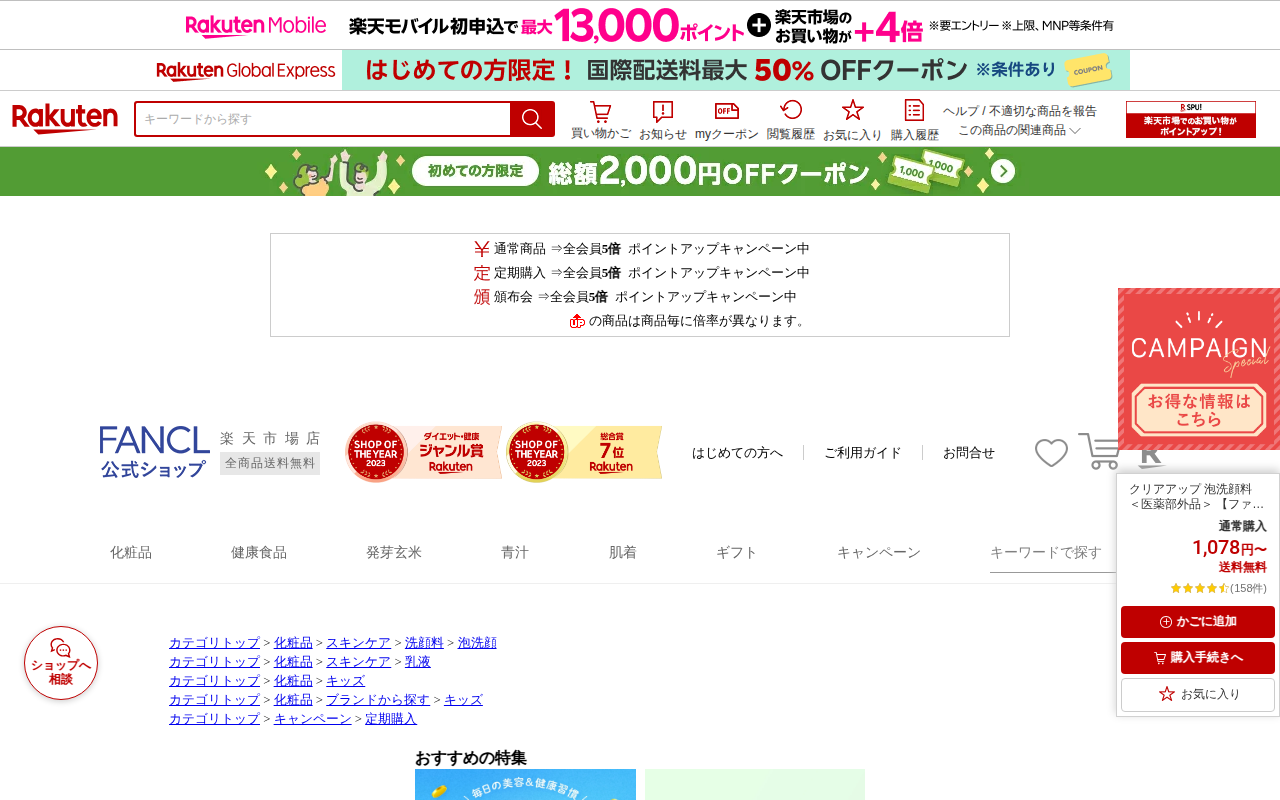Open the 泡洗顔 breadcrumb link
1280x800 pixels.
click(x=477, y=643)
